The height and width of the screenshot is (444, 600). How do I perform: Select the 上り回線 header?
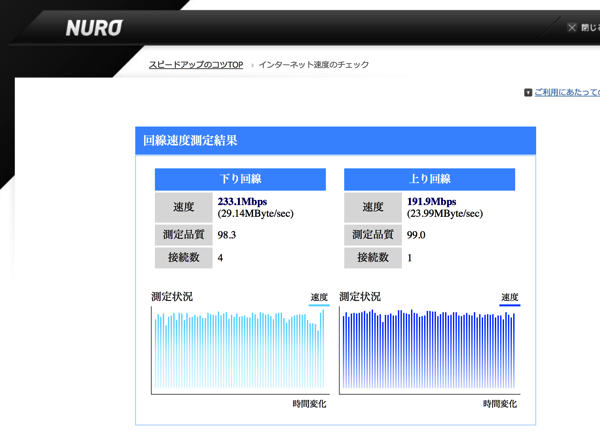point(429,180)
